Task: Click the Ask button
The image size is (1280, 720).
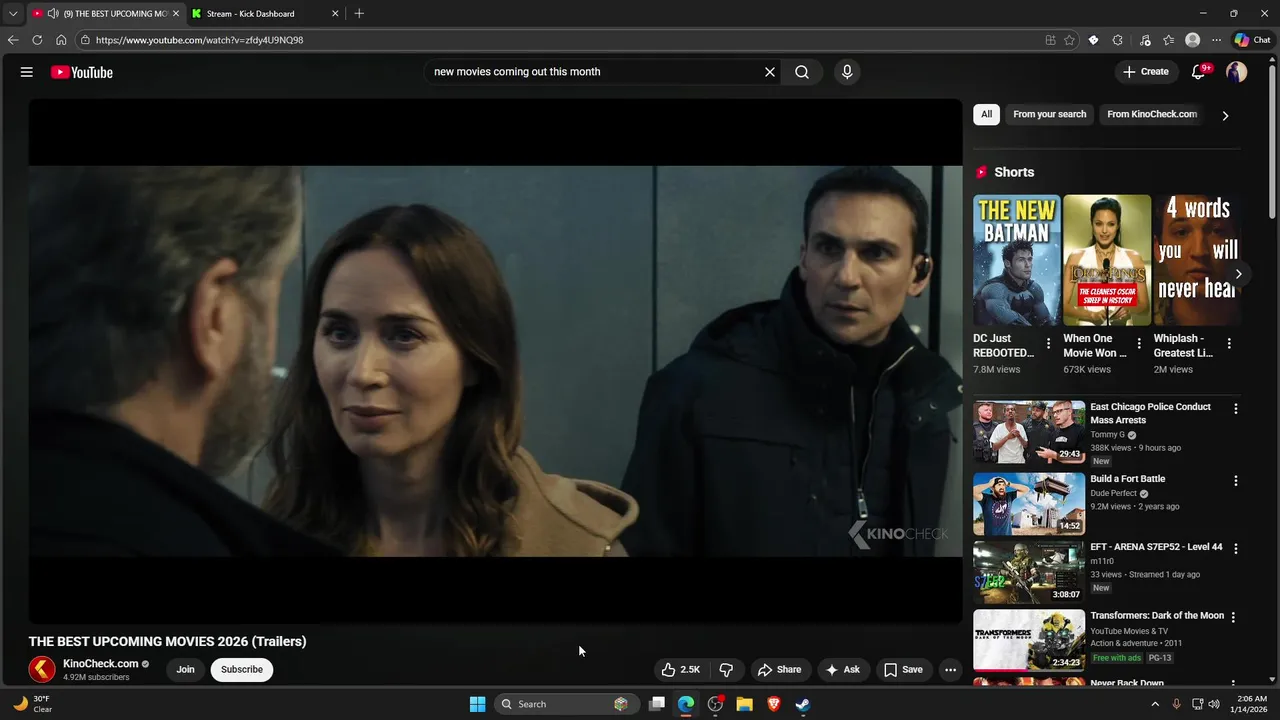Action: [843, 670]
